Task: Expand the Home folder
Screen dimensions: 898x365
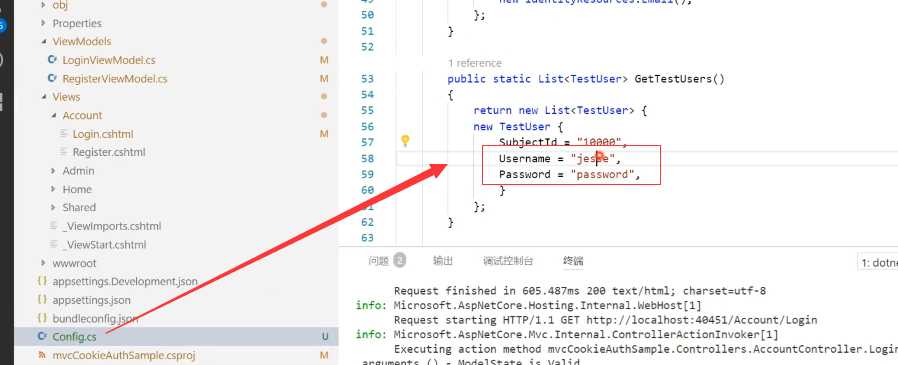Action: [x=53, y=189]
